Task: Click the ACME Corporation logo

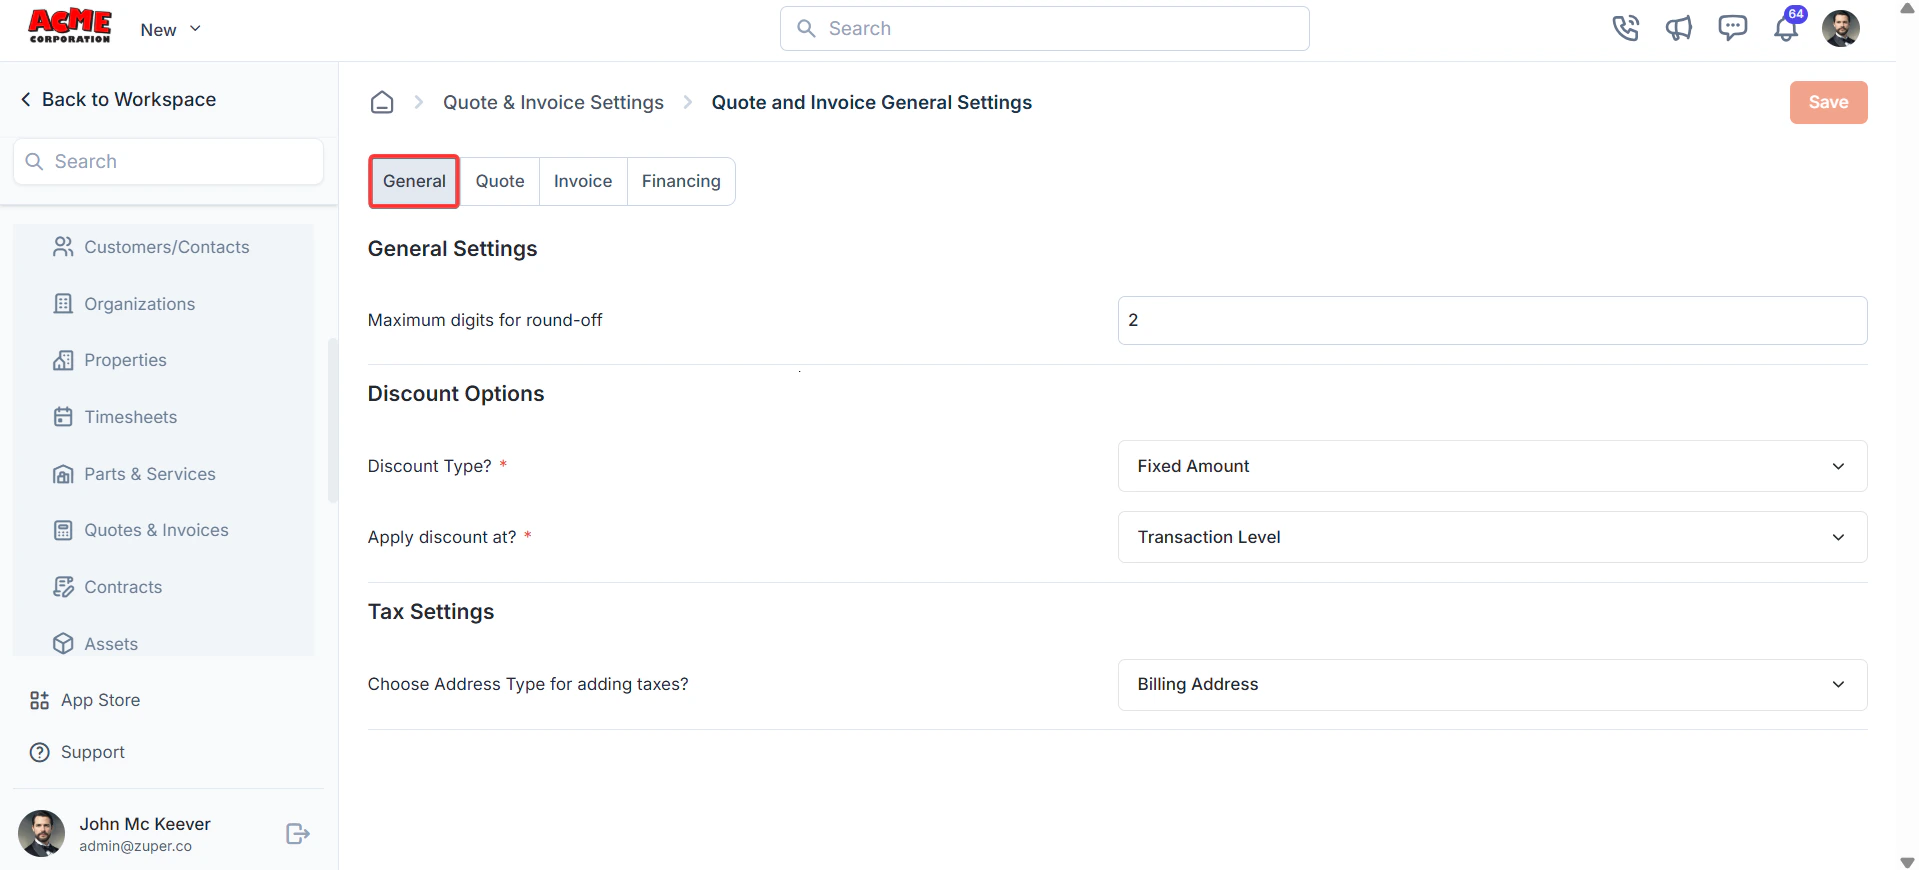Action: (x=70, y=27)
